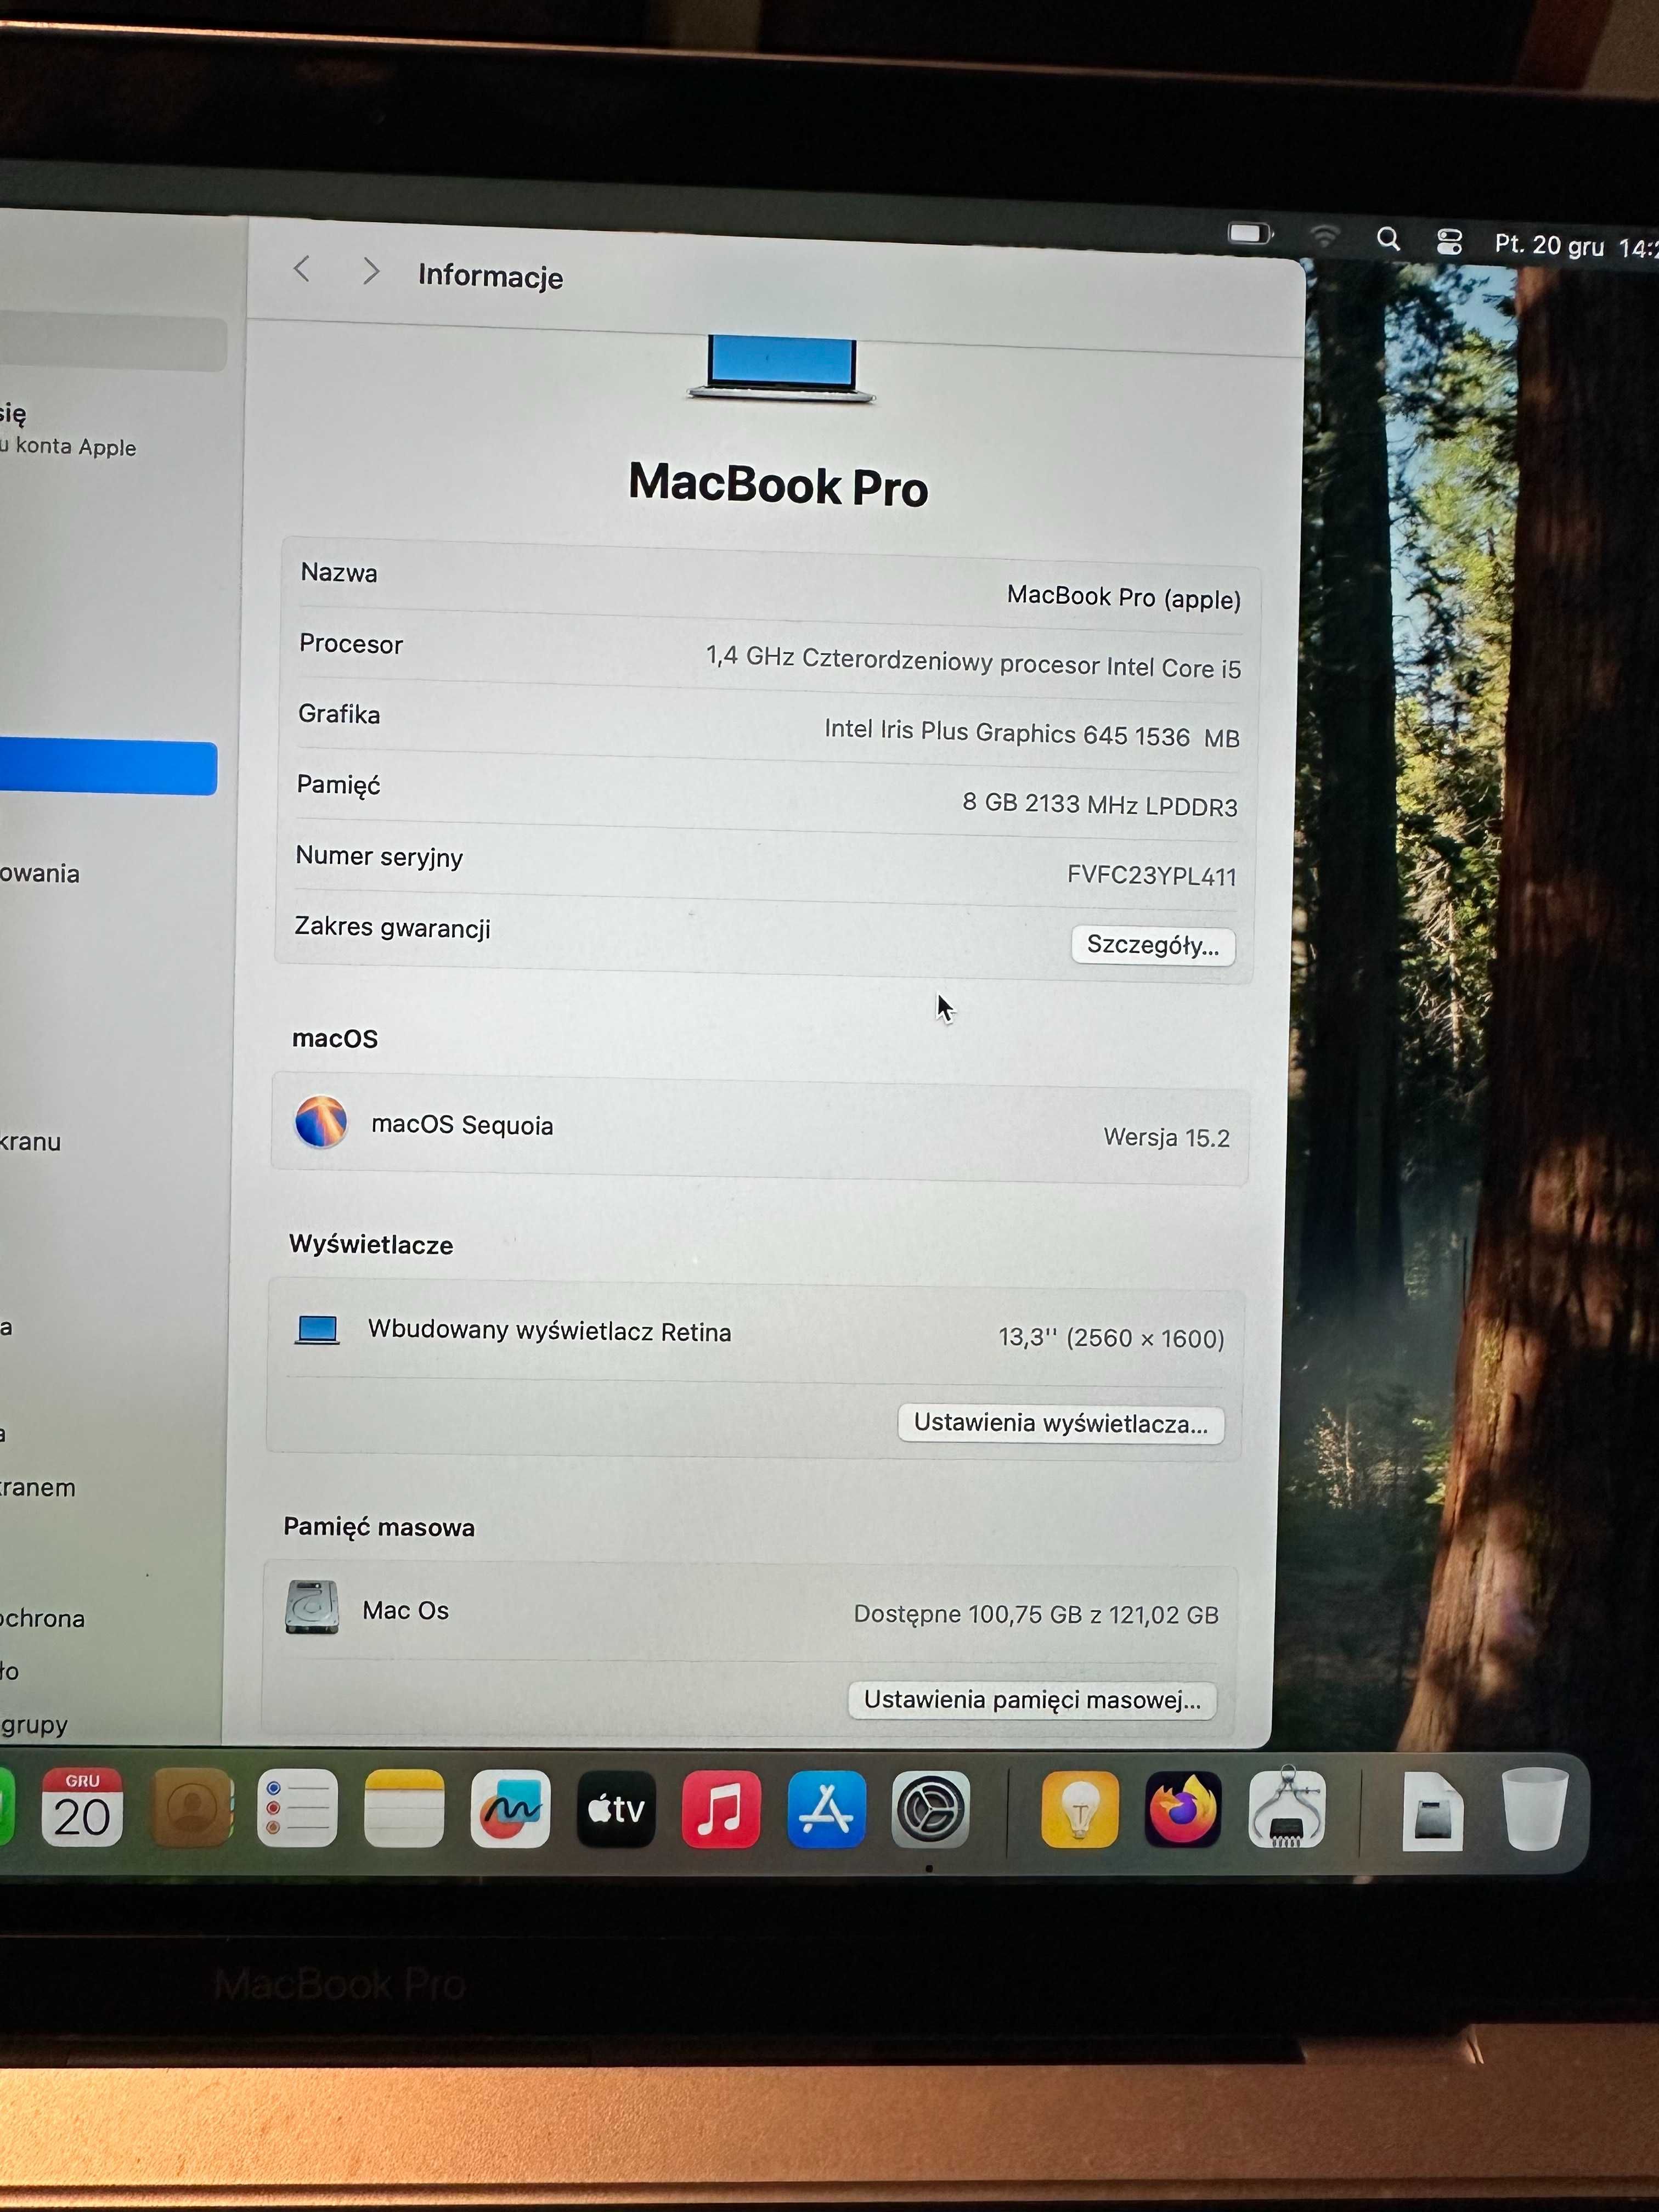1659x2212 pixels.
Task: Open Calendar app in the Dock
Action: tap(82, 1807)
